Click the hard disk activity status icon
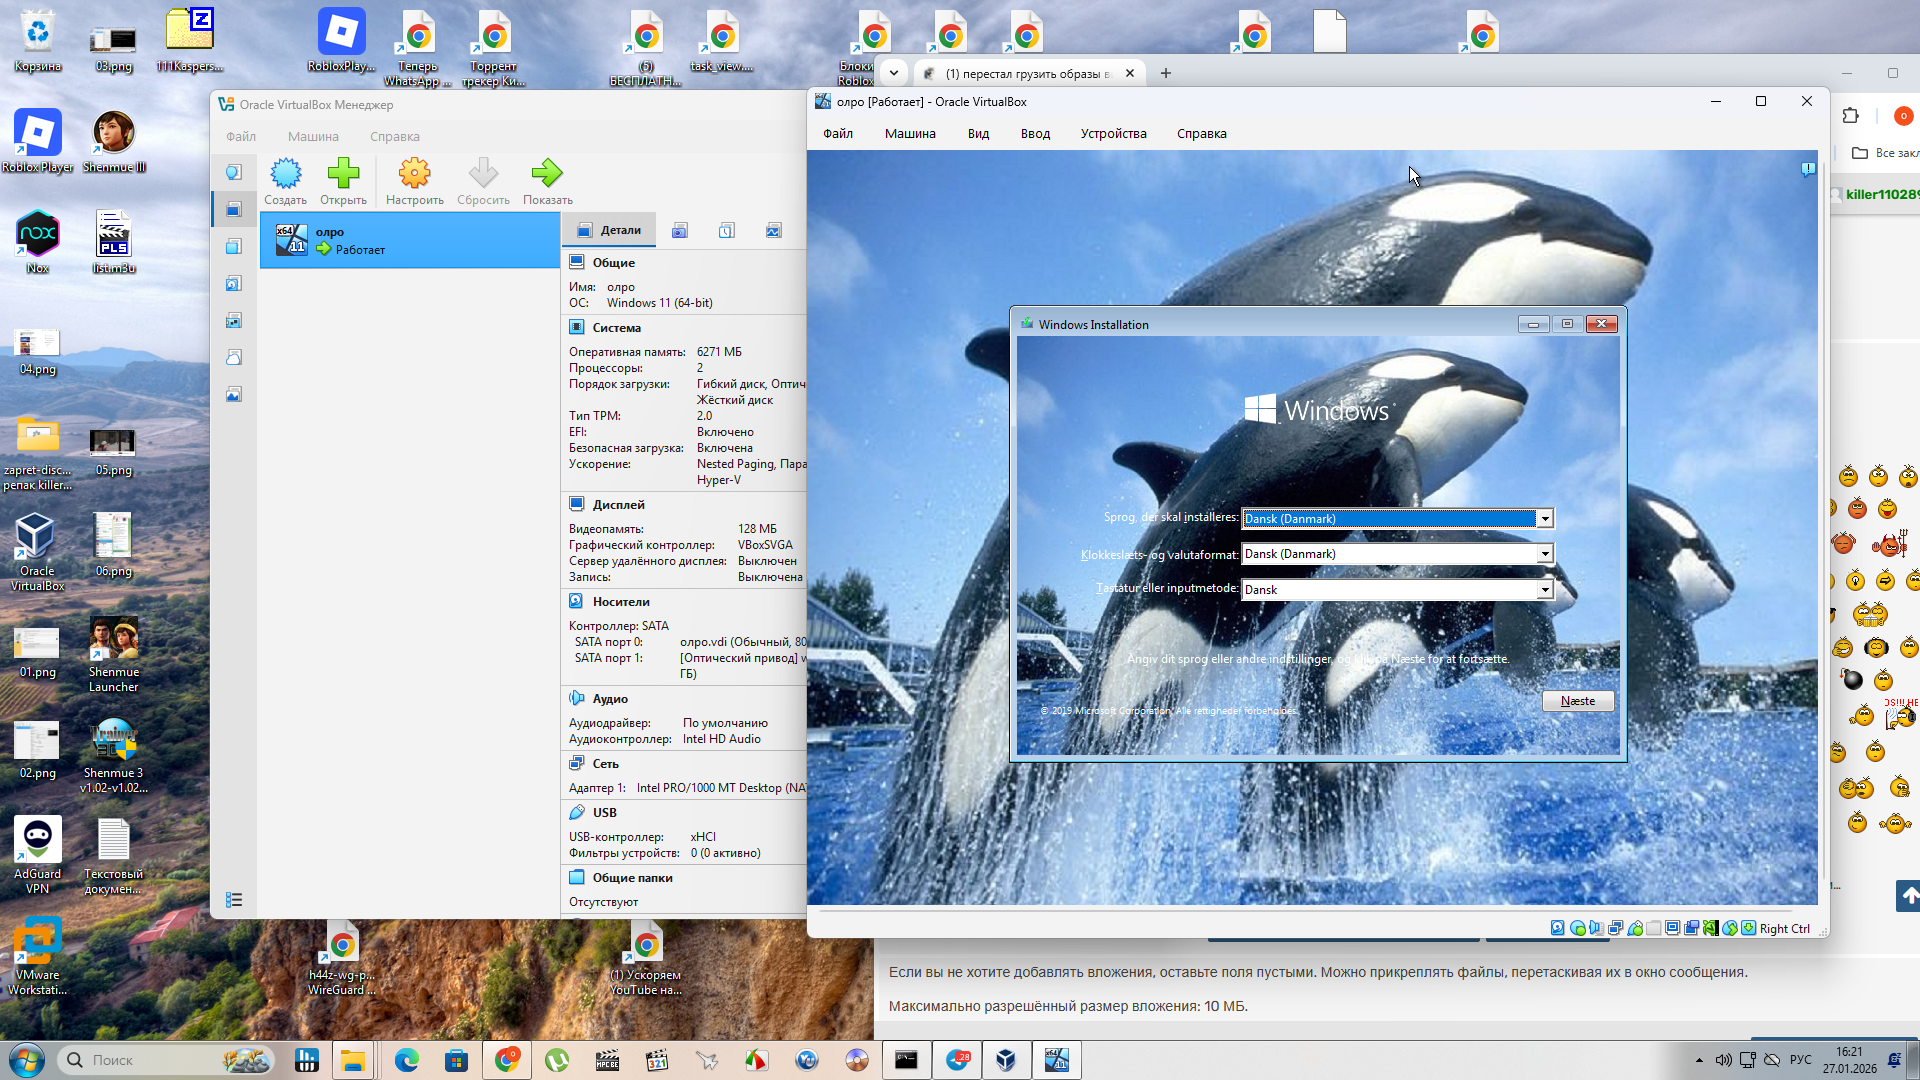 pyautogui.click(x=1558, y=928)
